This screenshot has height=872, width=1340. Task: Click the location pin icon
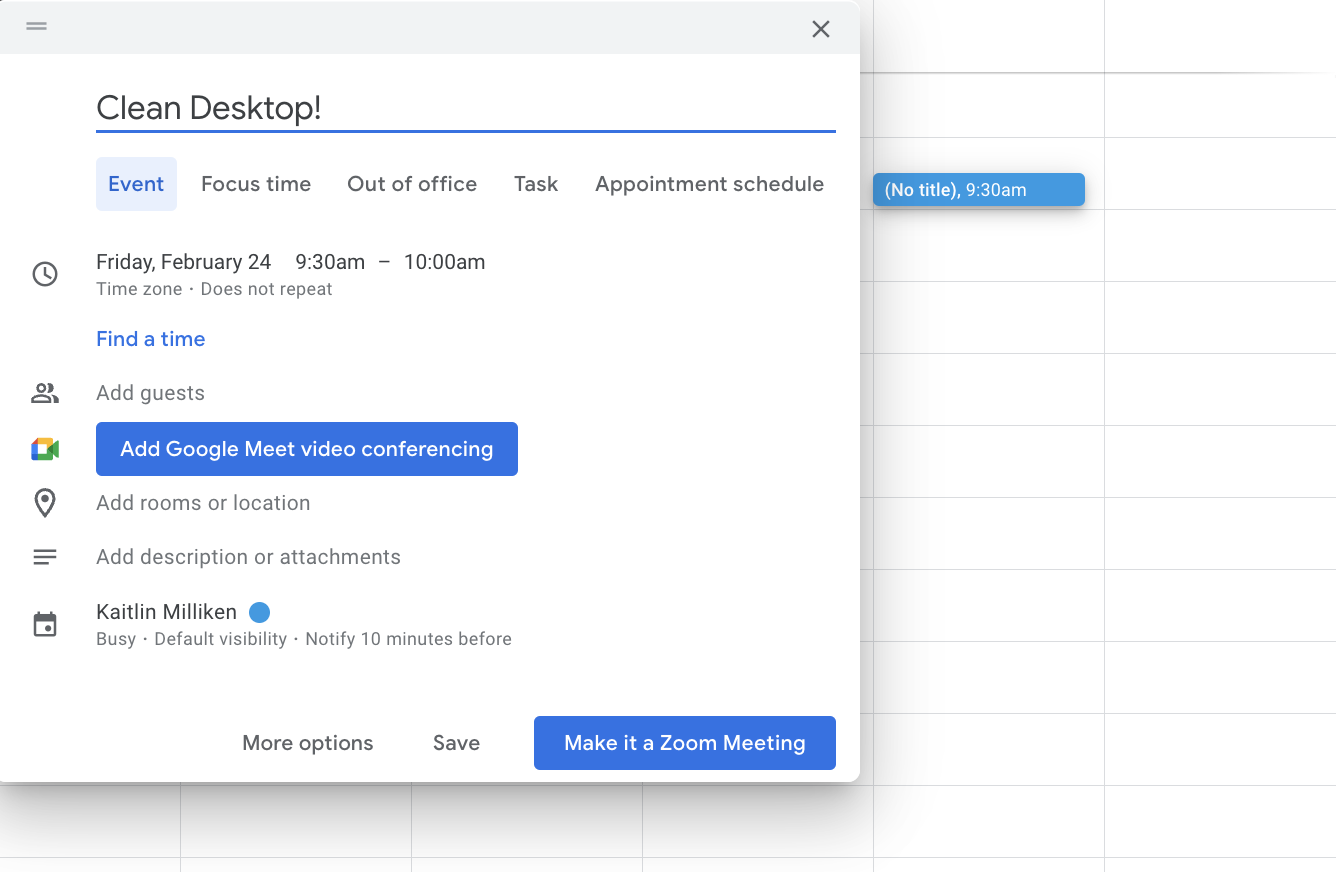(x=45, y=503)
